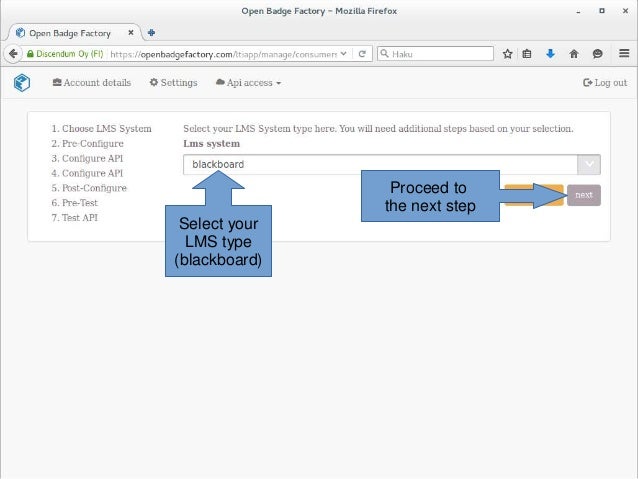The image size is (638, 479).
Task: Minimize the Firefox window
Action: 578,12
